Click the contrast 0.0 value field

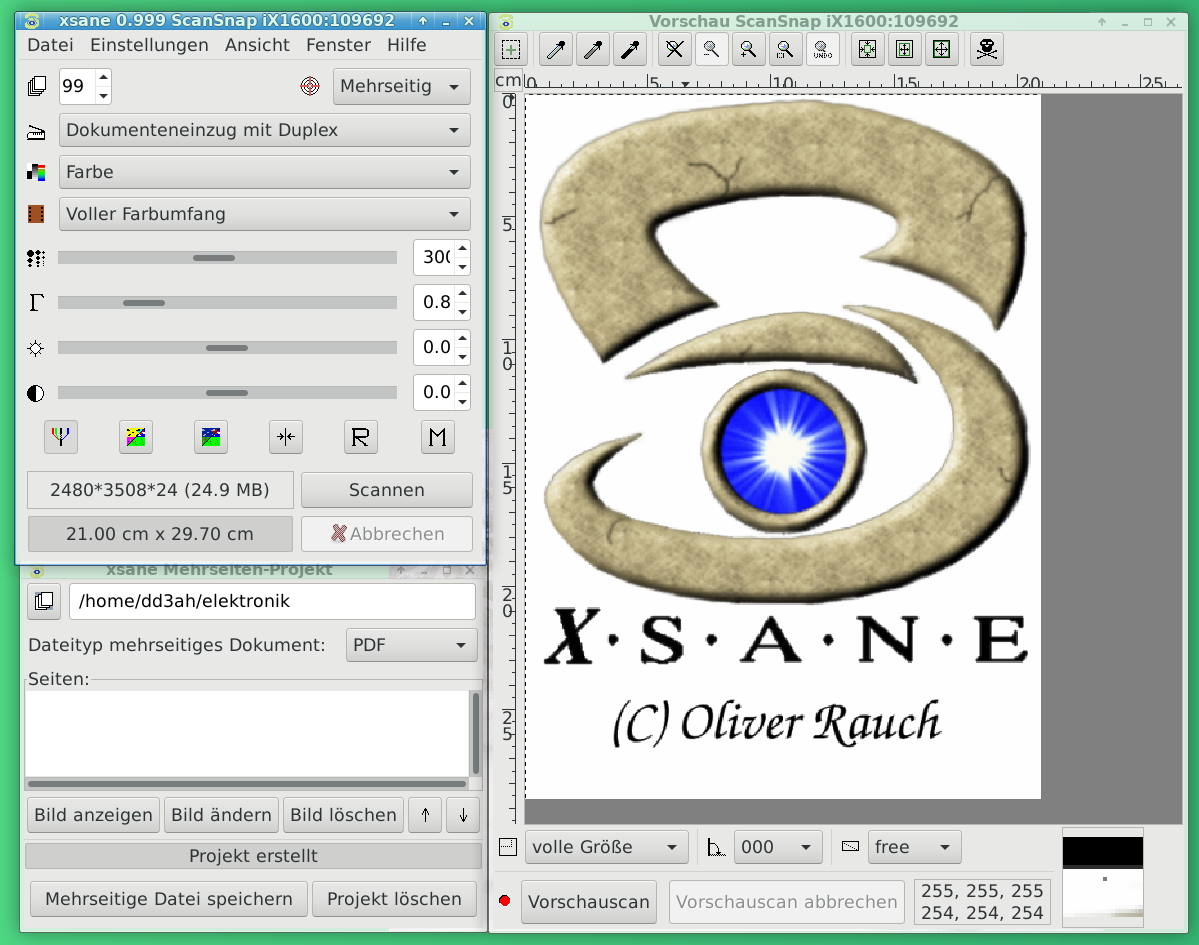(435, 392)
